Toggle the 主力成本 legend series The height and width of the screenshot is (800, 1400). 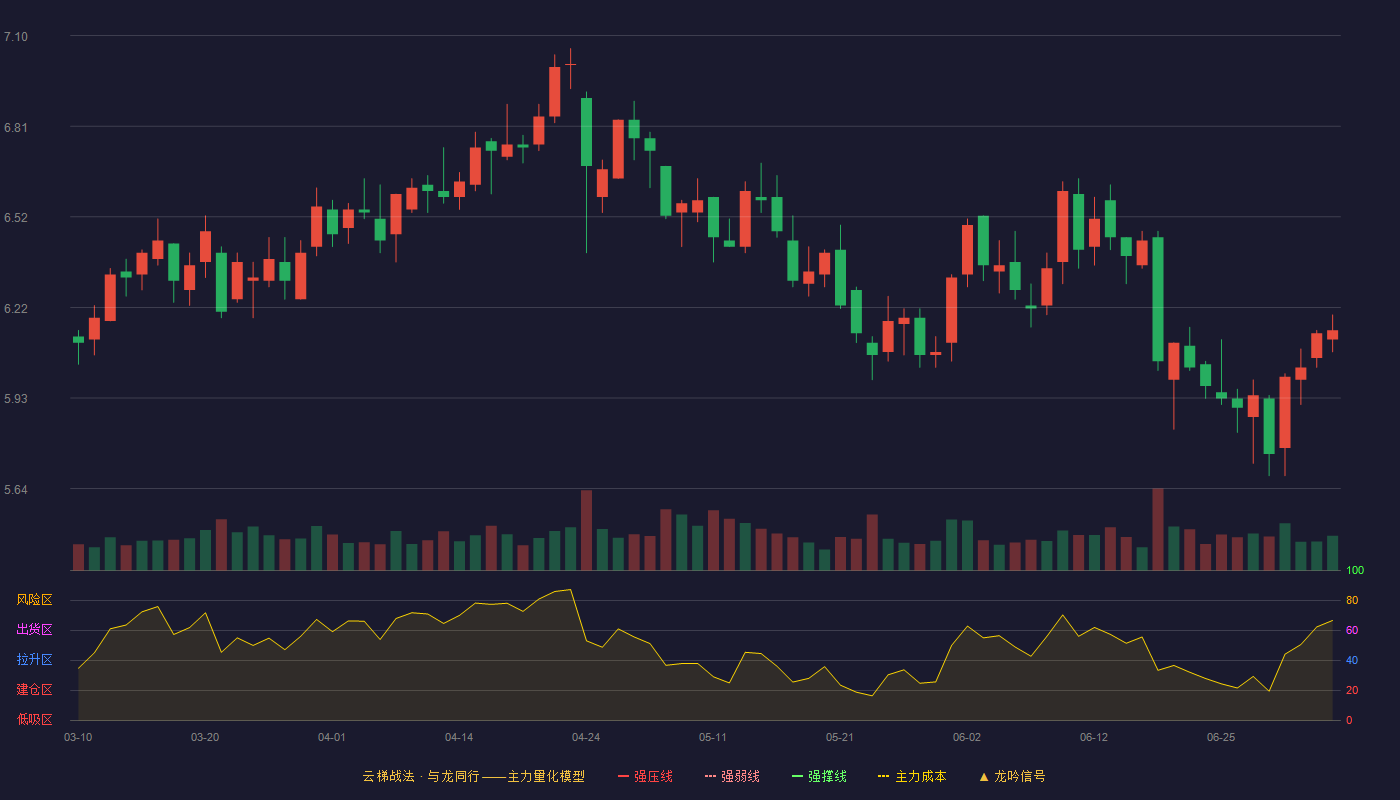pos(912,776)
